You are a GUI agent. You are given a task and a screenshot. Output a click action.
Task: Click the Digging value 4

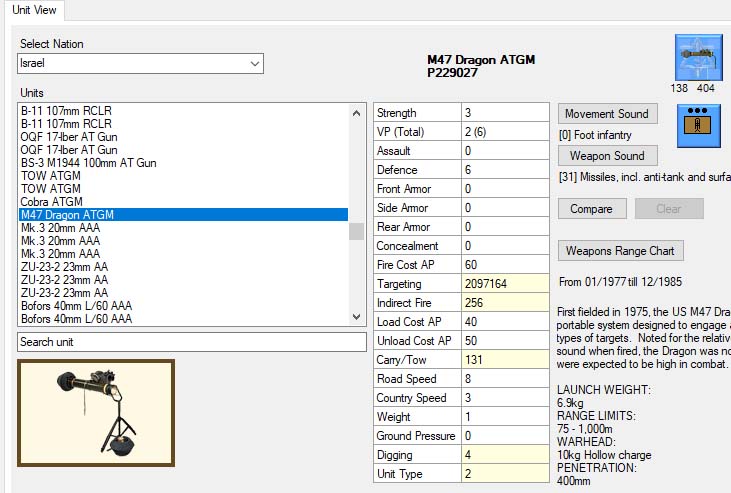(x=505, y=455)
